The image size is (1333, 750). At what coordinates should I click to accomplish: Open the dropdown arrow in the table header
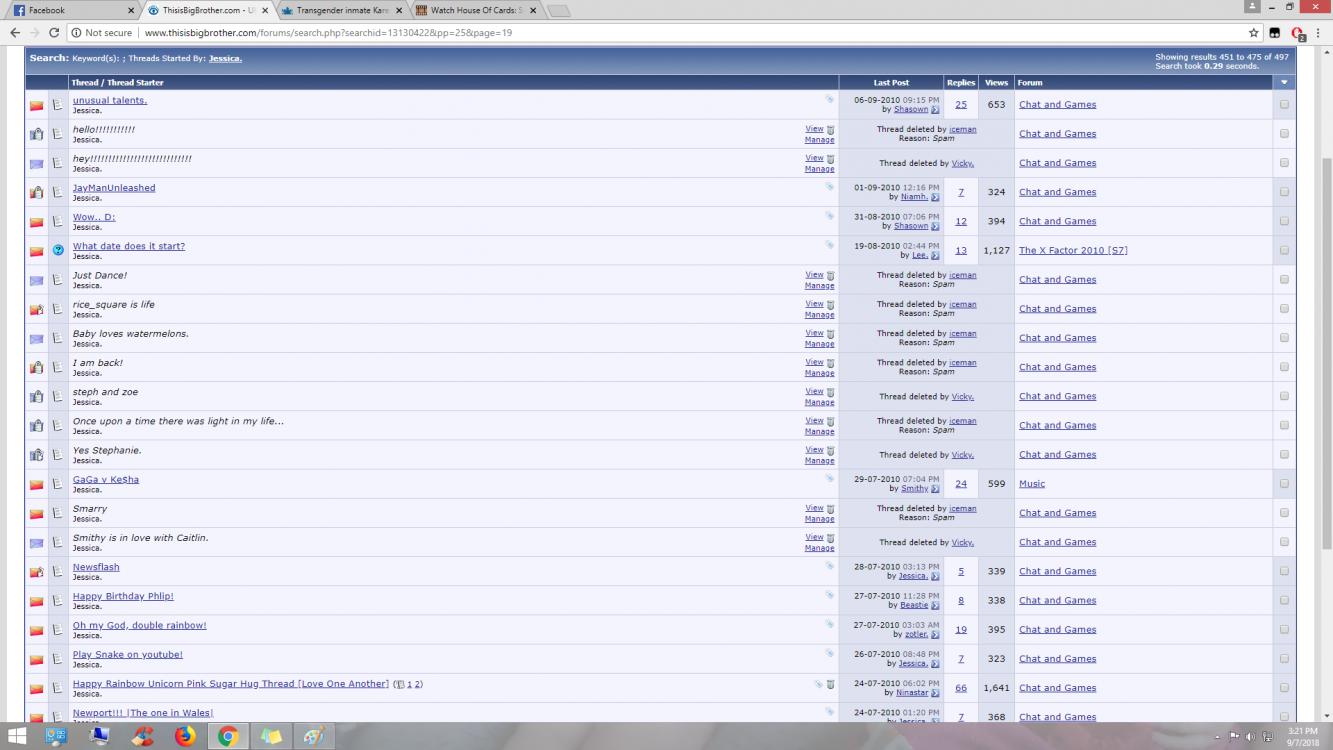point(1284,83)
